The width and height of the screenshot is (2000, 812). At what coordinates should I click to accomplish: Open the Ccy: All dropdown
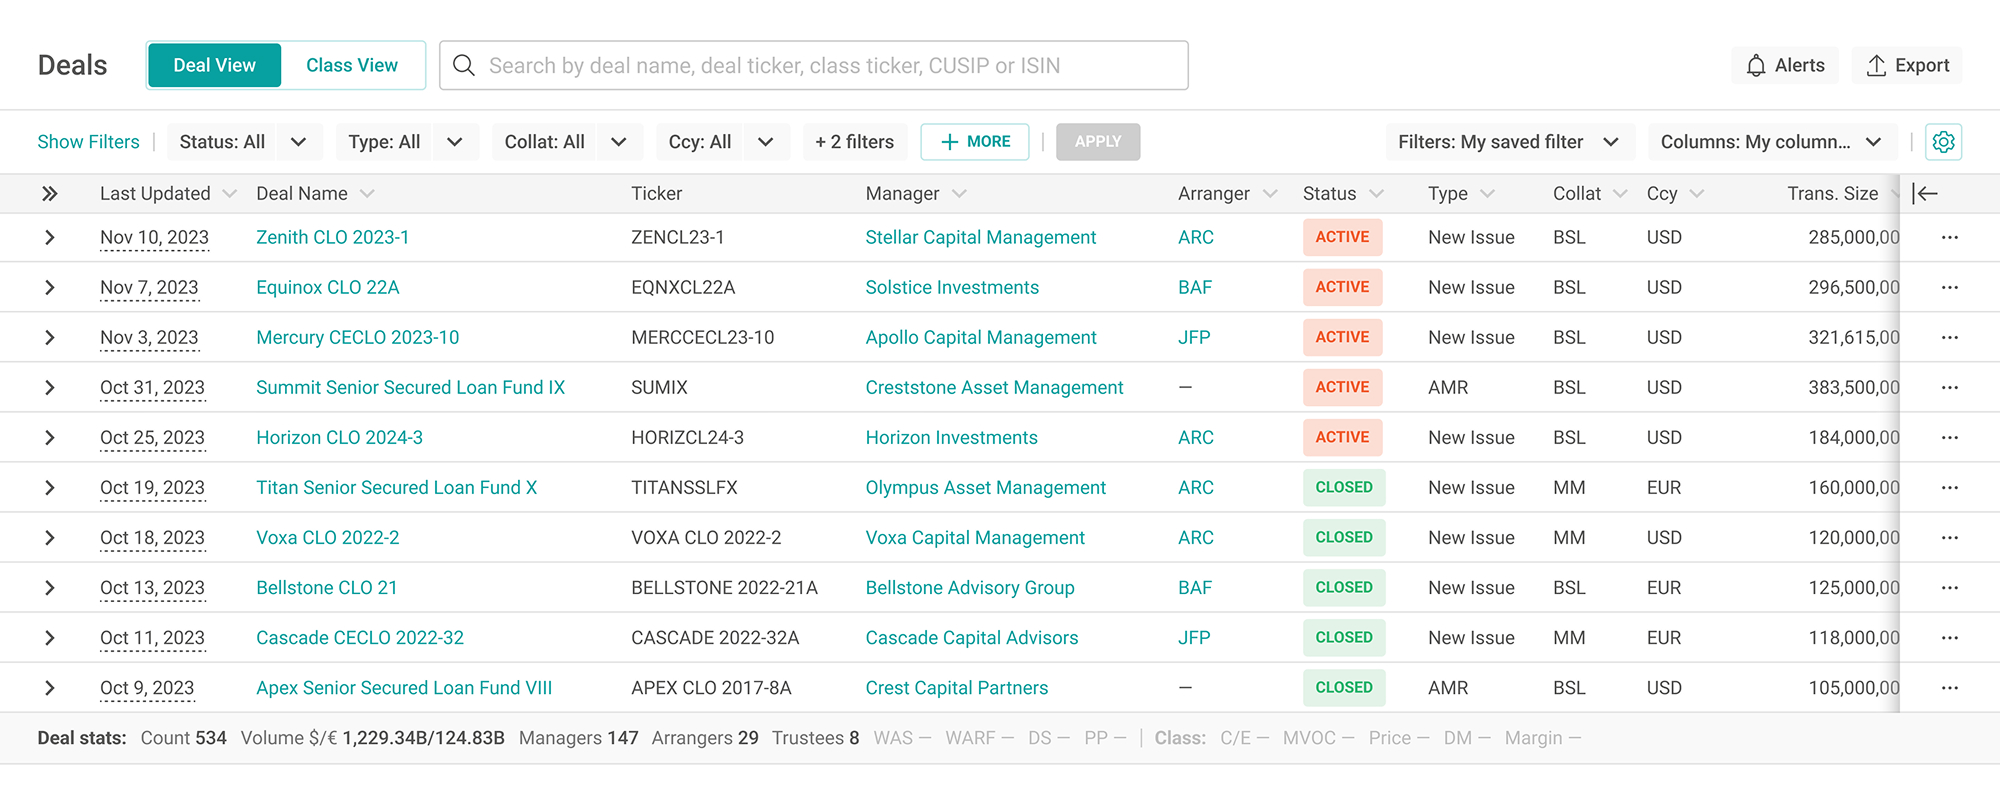[722, 142]
